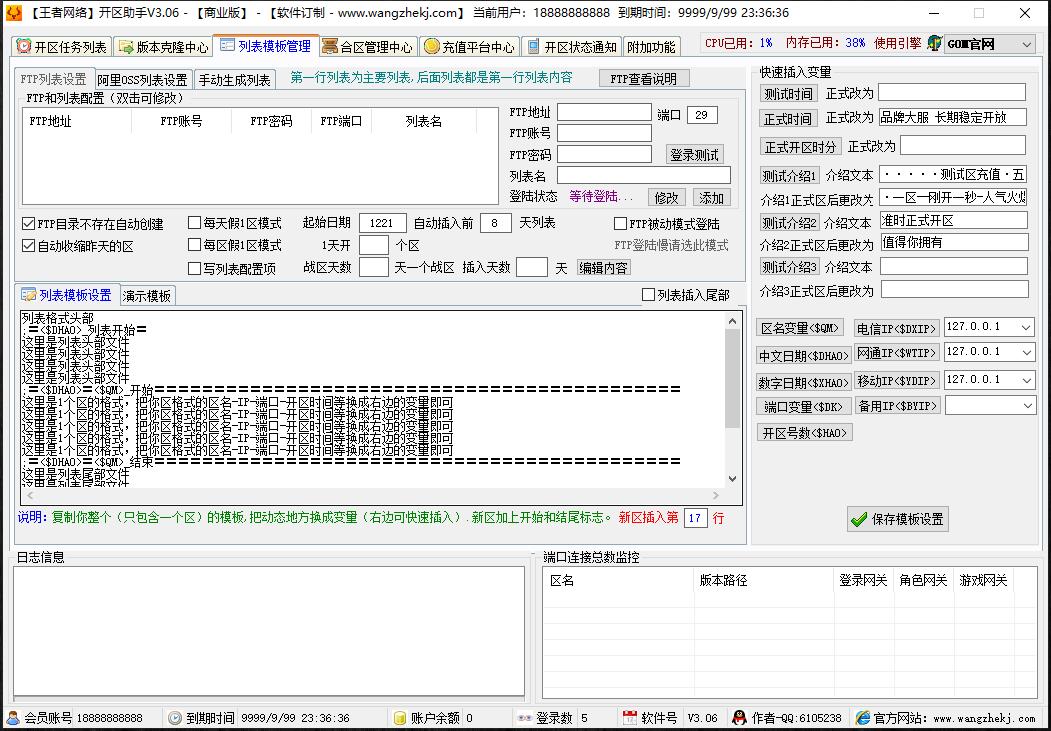Open the 网通IP 127.0.0.1 dropdown

[x=1026, y=352]
